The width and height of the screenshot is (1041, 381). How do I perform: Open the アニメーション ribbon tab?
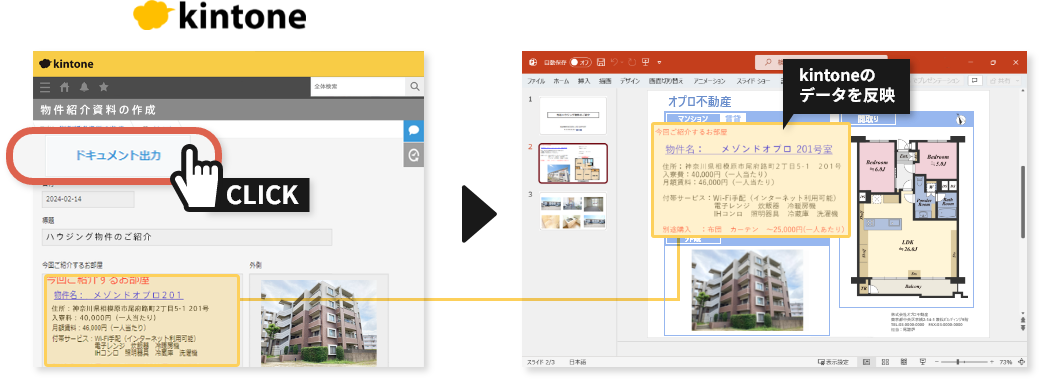(x=709, y=81)
